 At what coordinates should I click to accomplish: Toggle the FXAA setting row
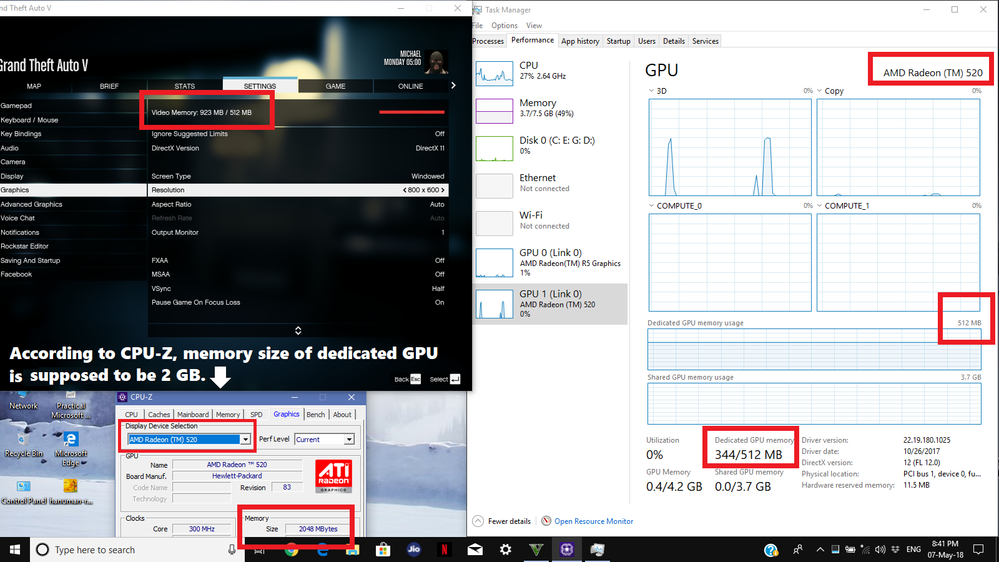(x=298, y=260)
